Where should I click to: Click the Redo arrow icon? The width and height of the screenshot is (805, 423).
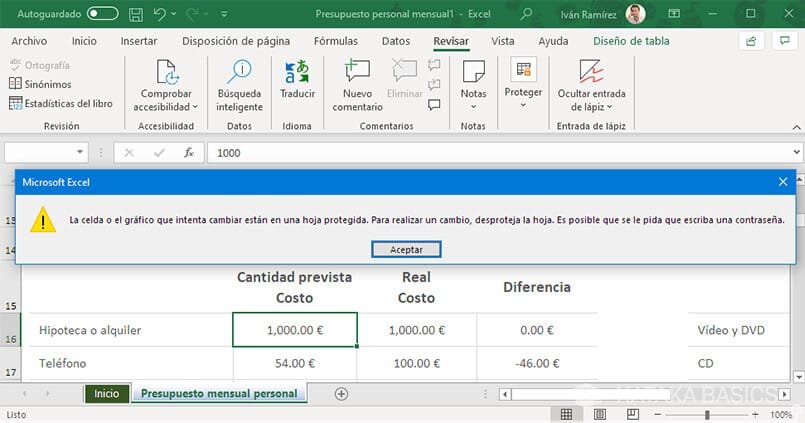pos(193,14)
